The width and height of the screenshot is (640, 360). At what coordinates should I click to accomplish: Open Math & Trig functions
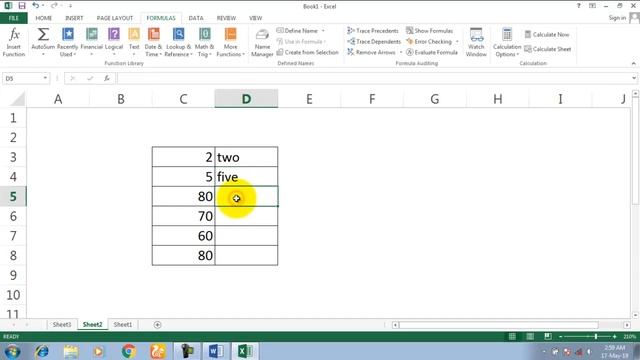204,42
